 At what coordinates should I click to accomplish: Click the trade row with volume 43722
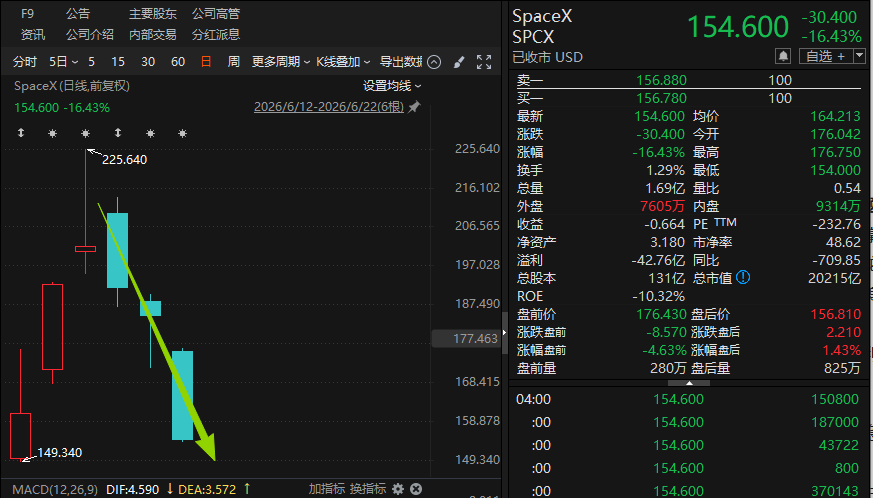(688, 445)
